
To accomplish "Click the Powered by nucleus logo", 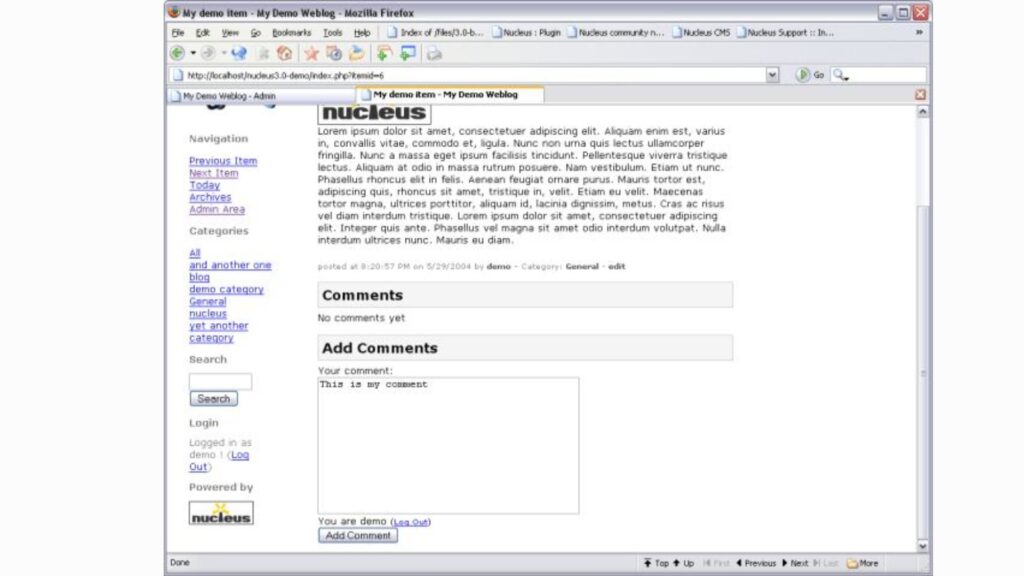I will click(x=221, y=513).
